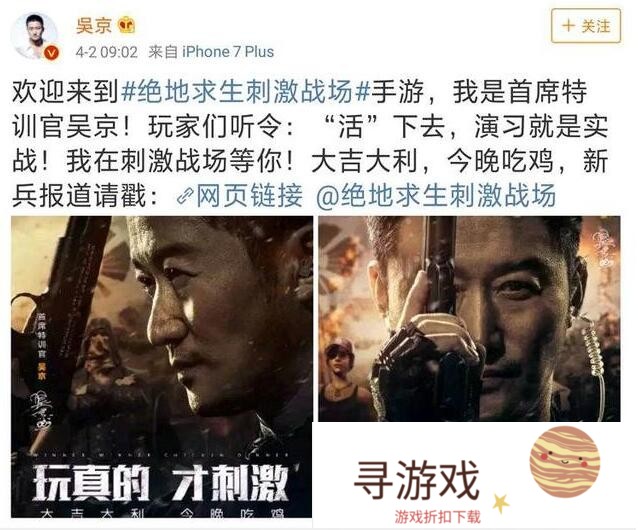
Task: Click the orange verified V badge
Action: (52, 53)
